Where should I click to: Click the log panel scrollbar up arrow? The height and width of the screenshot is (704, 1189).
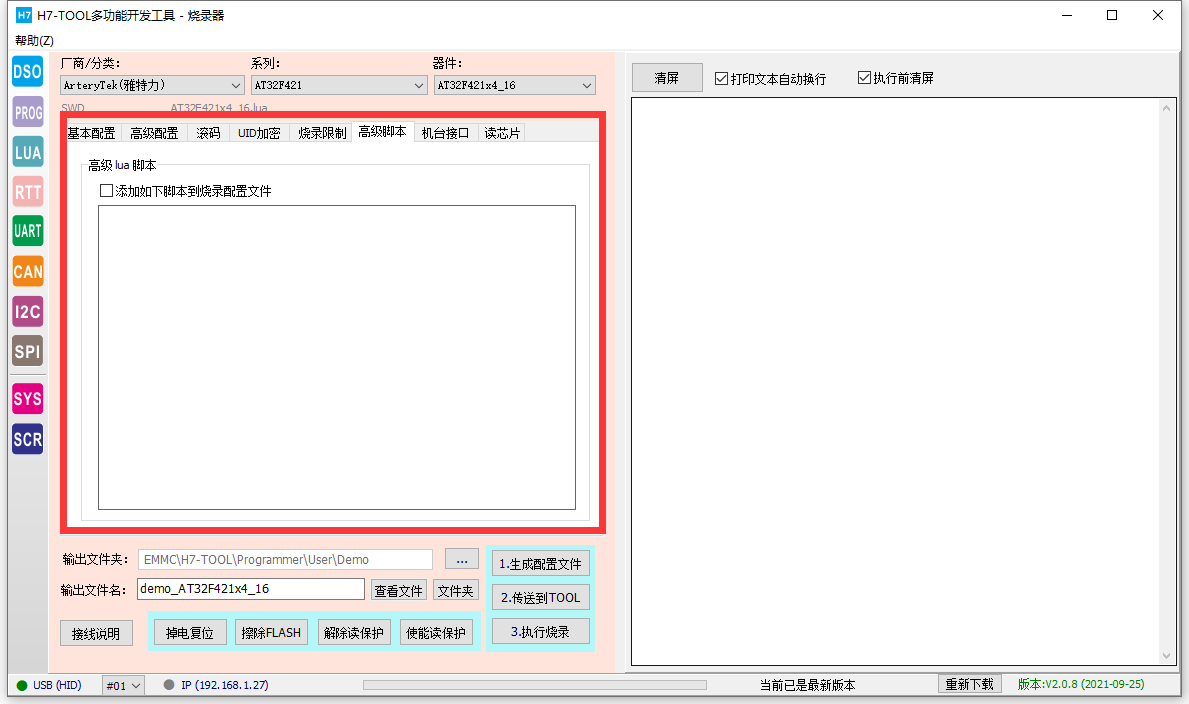pyautogui.click(x=1166, y=108)
